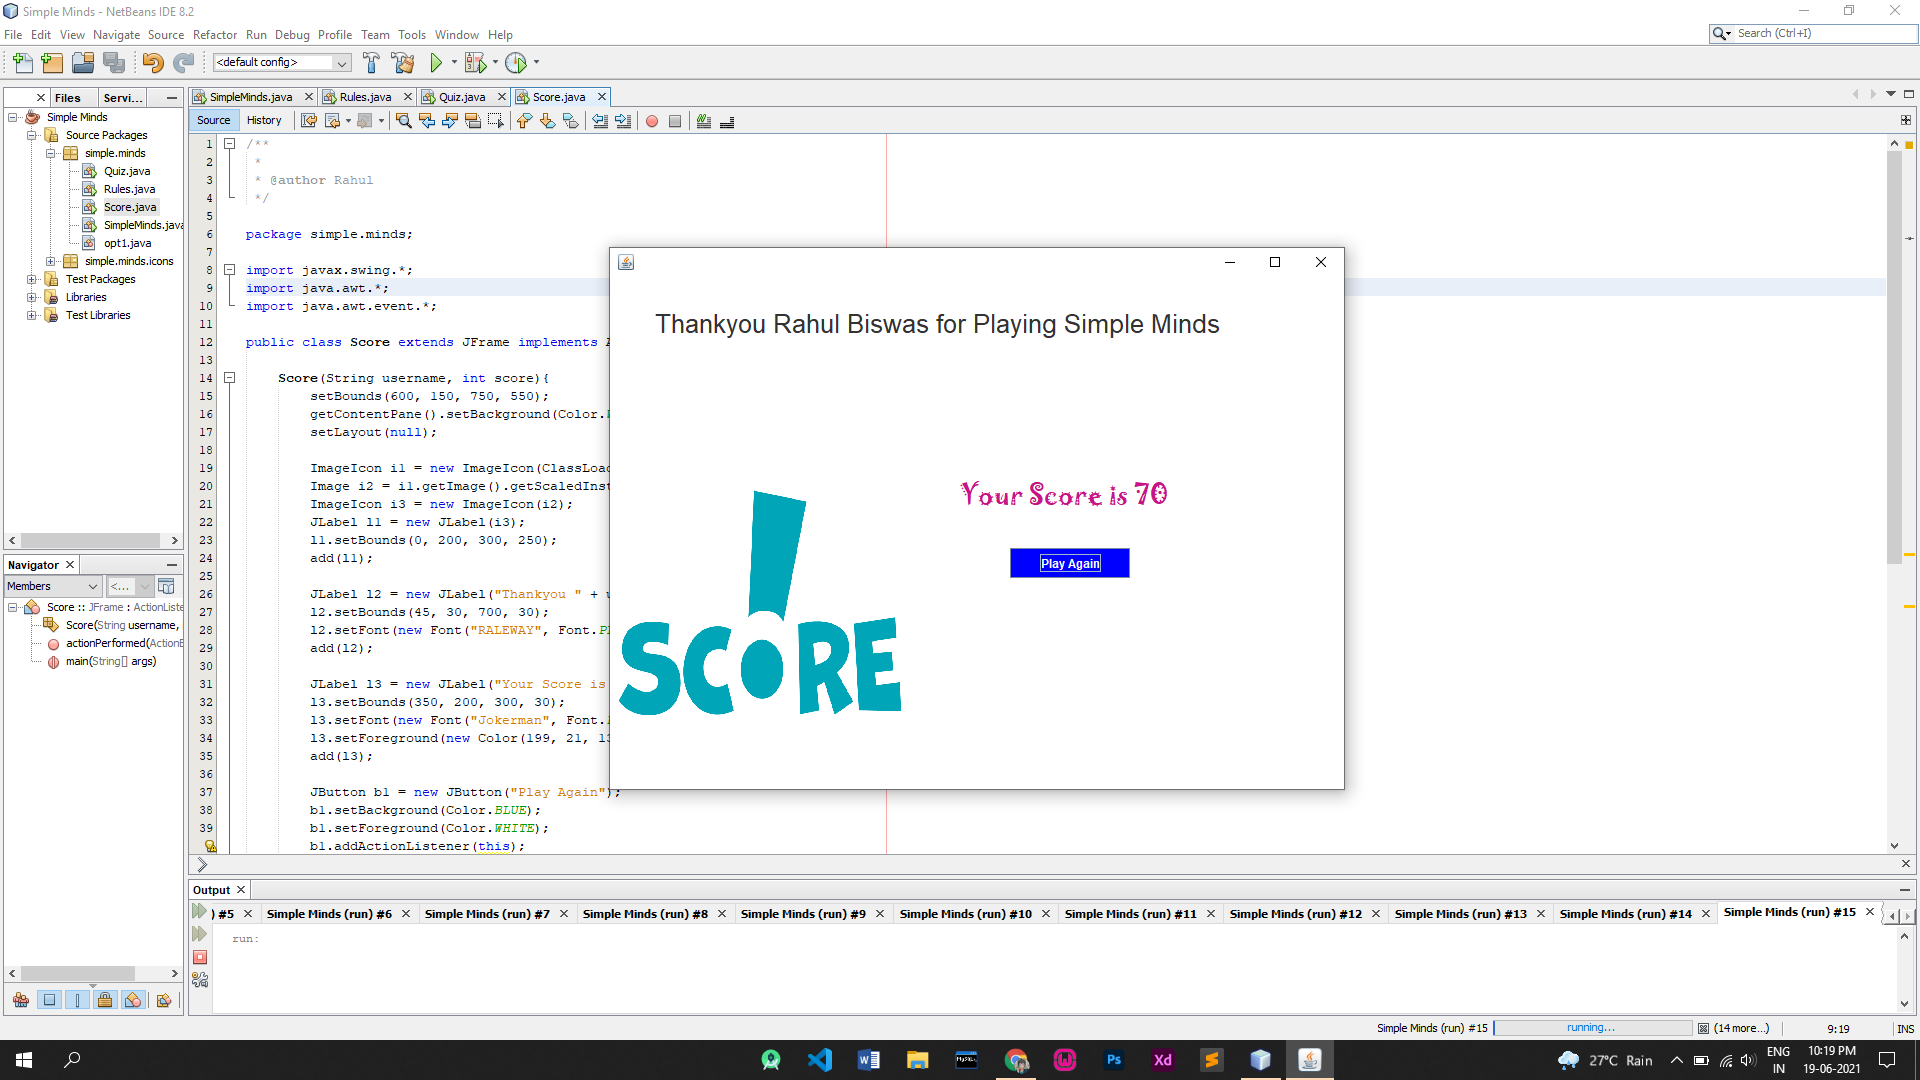Screen dimensions: 1920x1080
Task: Click the Build Project hammer icon
Action: click(x=371, y=63)
